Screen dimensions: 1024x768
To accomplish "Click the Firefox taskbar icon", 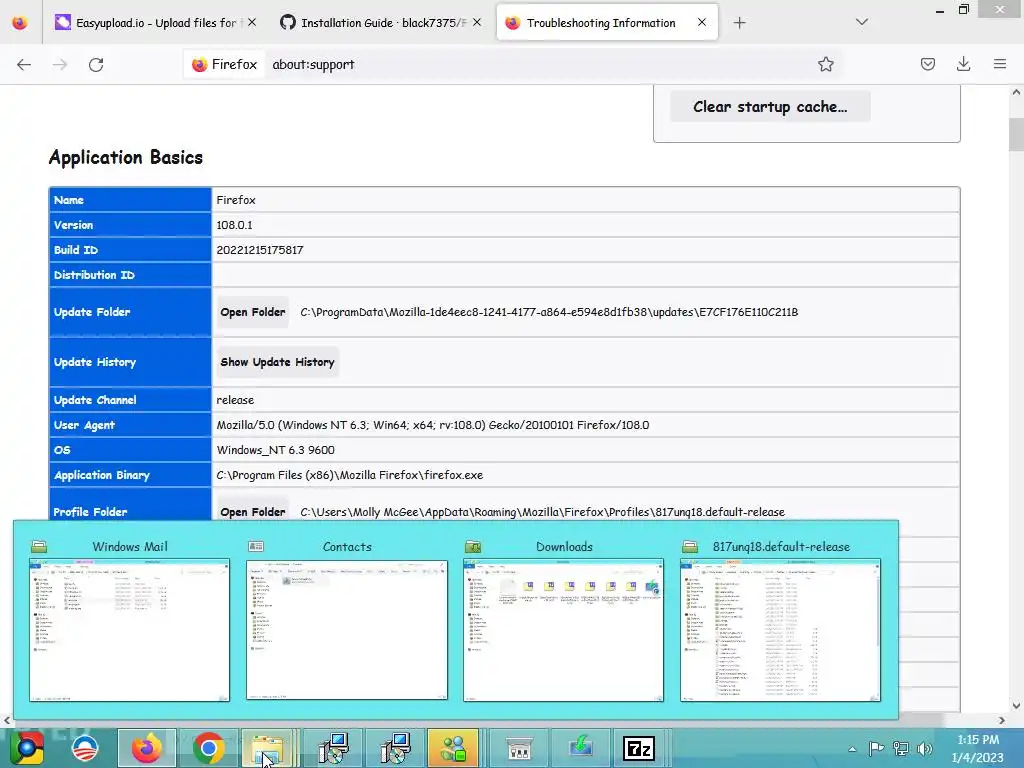I will click(x=146, y=748).
